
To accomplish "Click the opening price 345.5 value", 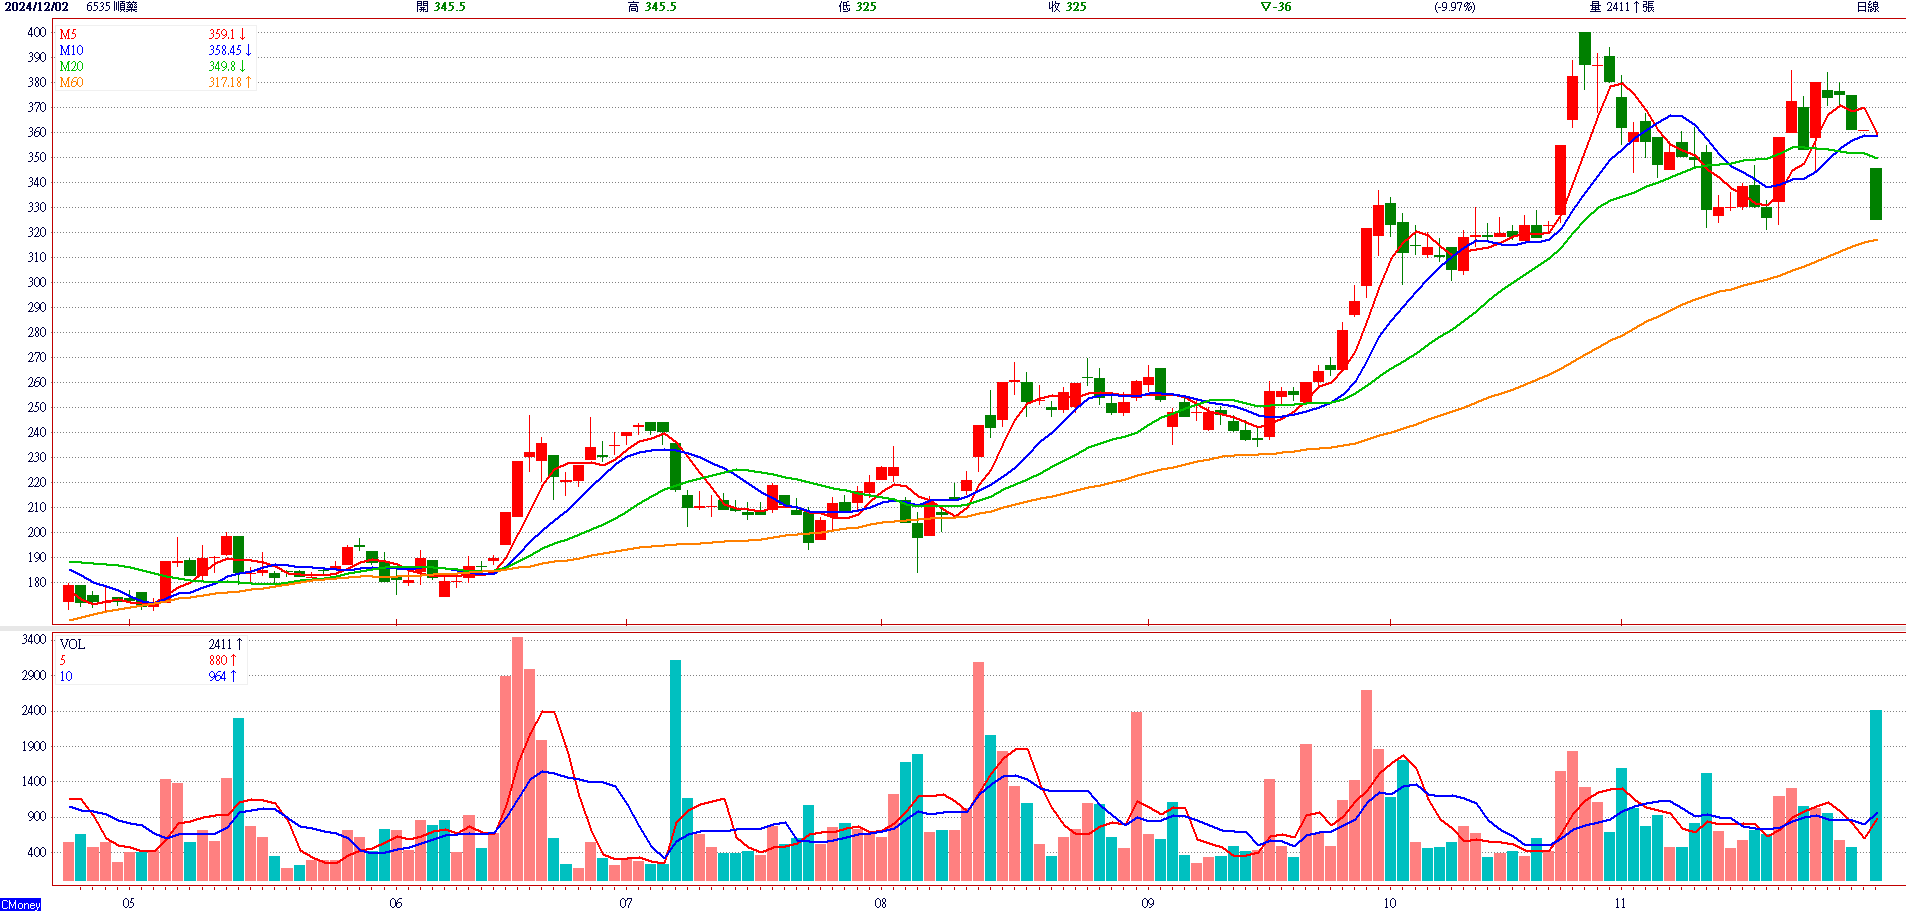I will pos(449,7).
